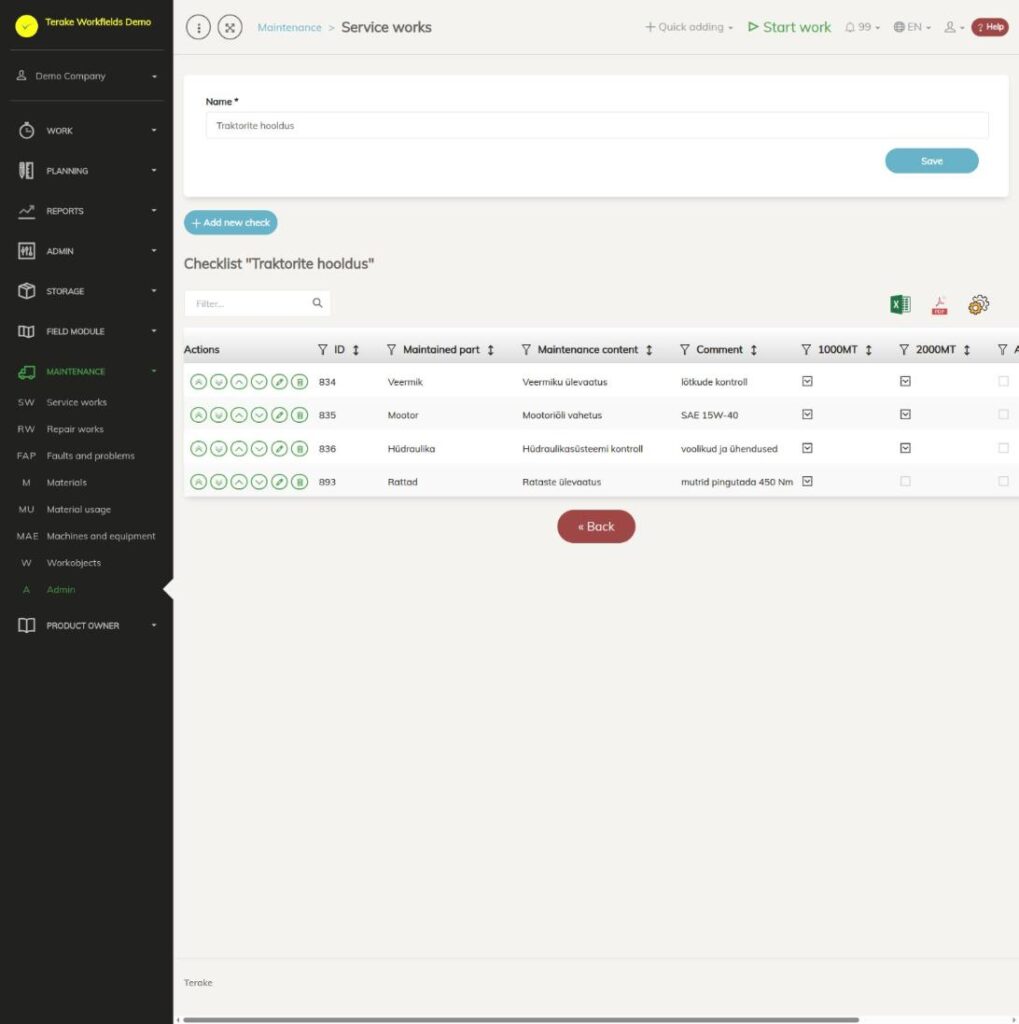Screen dimensions: 1019x1024
Task: Go back with the Back button
Action: (596, 526)
